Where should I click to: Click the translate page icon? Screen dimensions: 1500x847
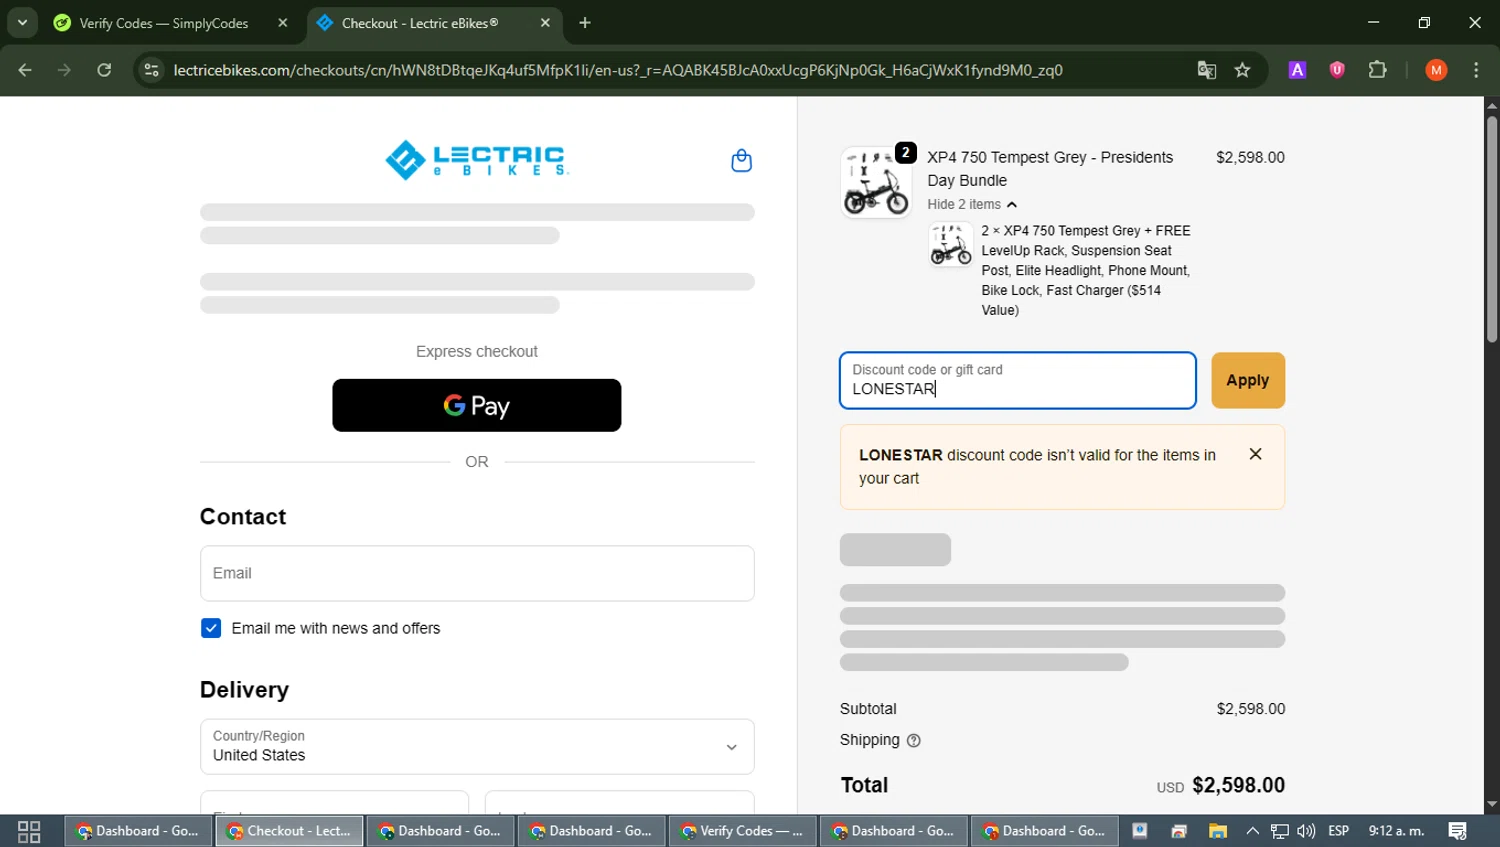point(1207,70)
